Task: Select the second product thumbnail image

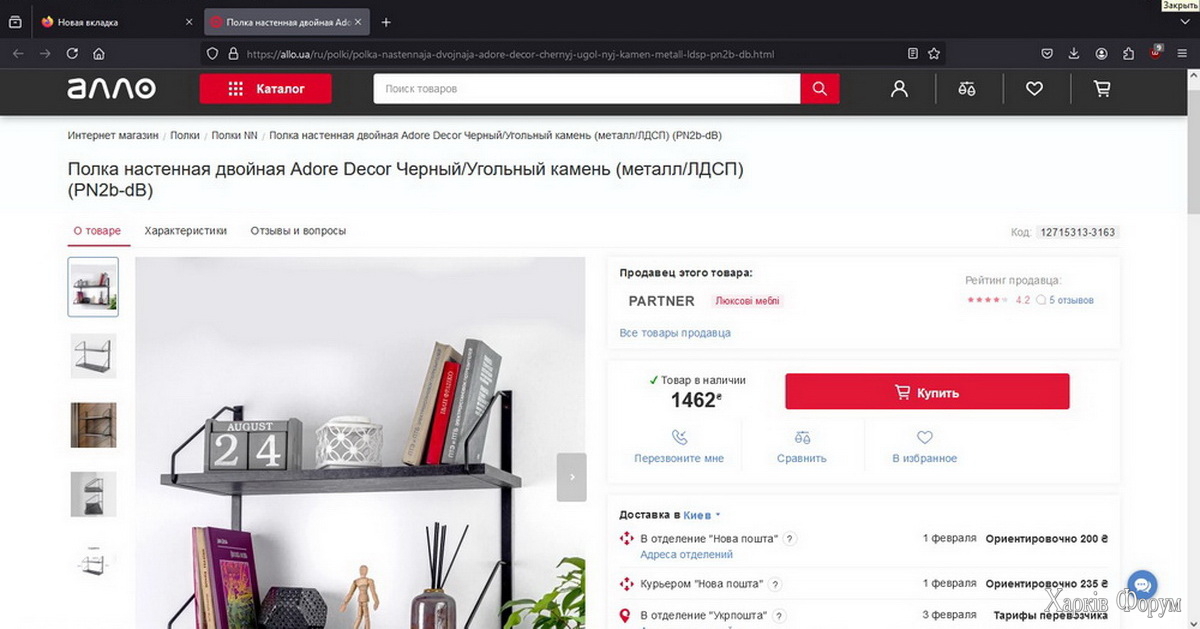Action: [93, 356]
